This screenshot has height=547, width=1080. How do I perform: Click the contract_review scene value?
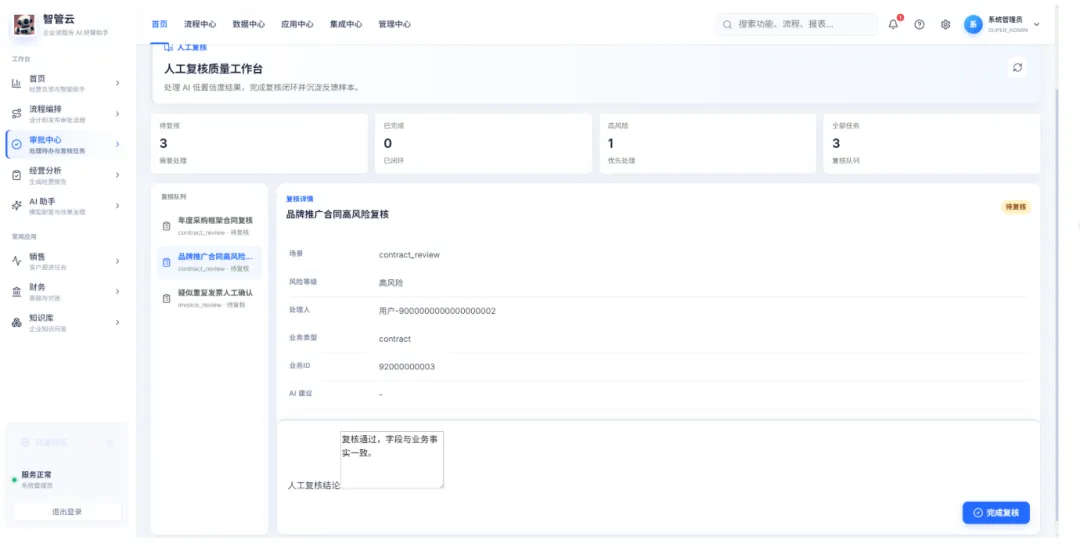pyautogui.click(x=409, y=255)
